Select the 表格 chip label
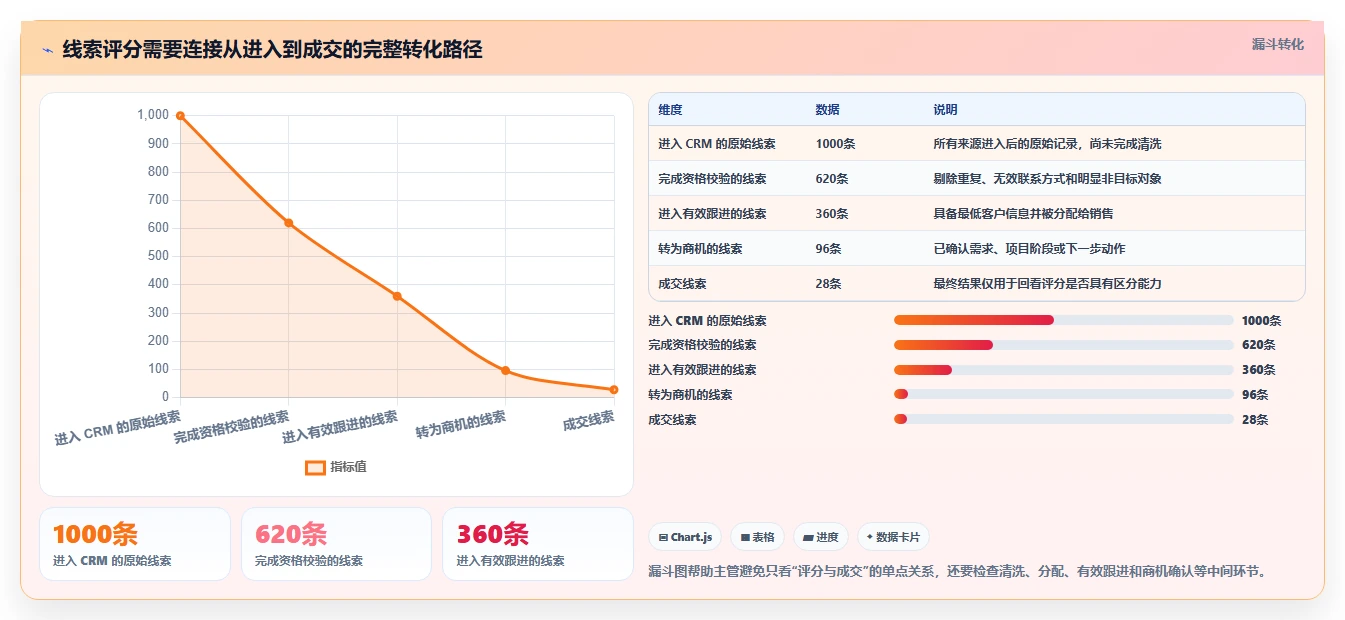The height and width of the screenshot is (620, 1345). [x=763, y=537]
